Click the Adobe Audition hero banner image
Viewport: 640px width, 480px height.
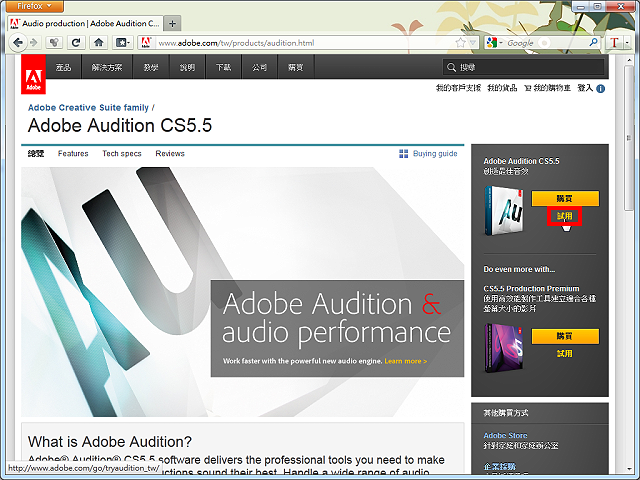click(x=242, y=292)
